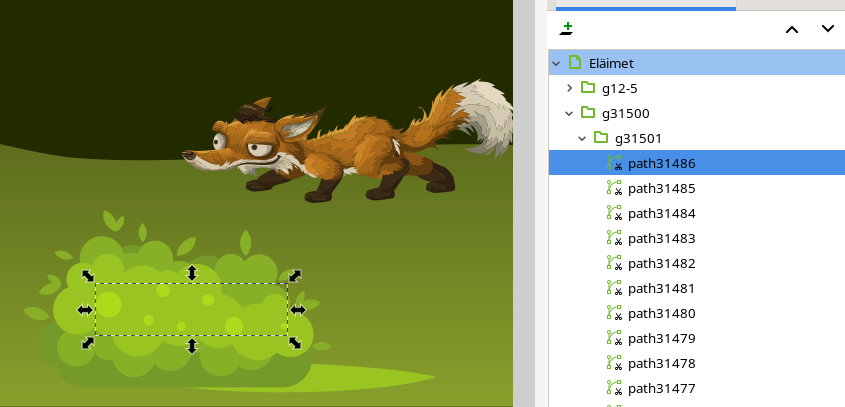845x407 pixels.
Task: Click the path icon beside path31485
Action: click(614, 188)
